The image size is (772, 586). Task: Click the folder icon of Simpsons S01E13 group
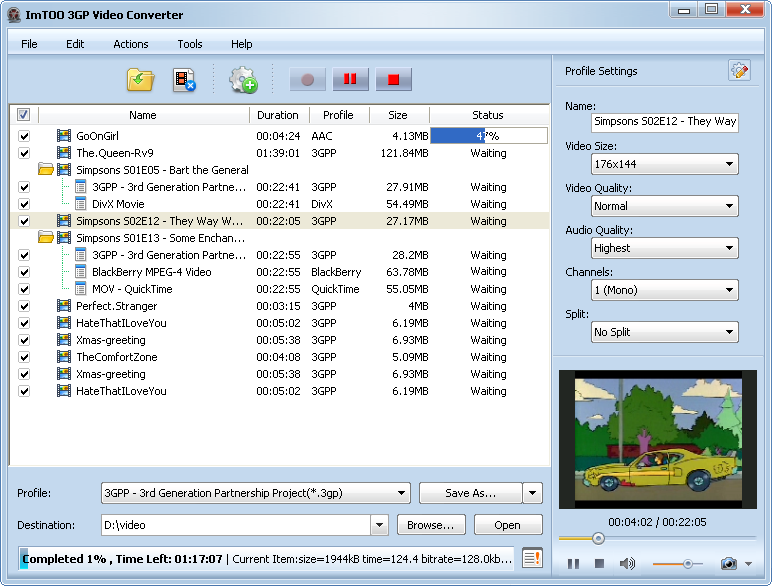coord(46,238)
